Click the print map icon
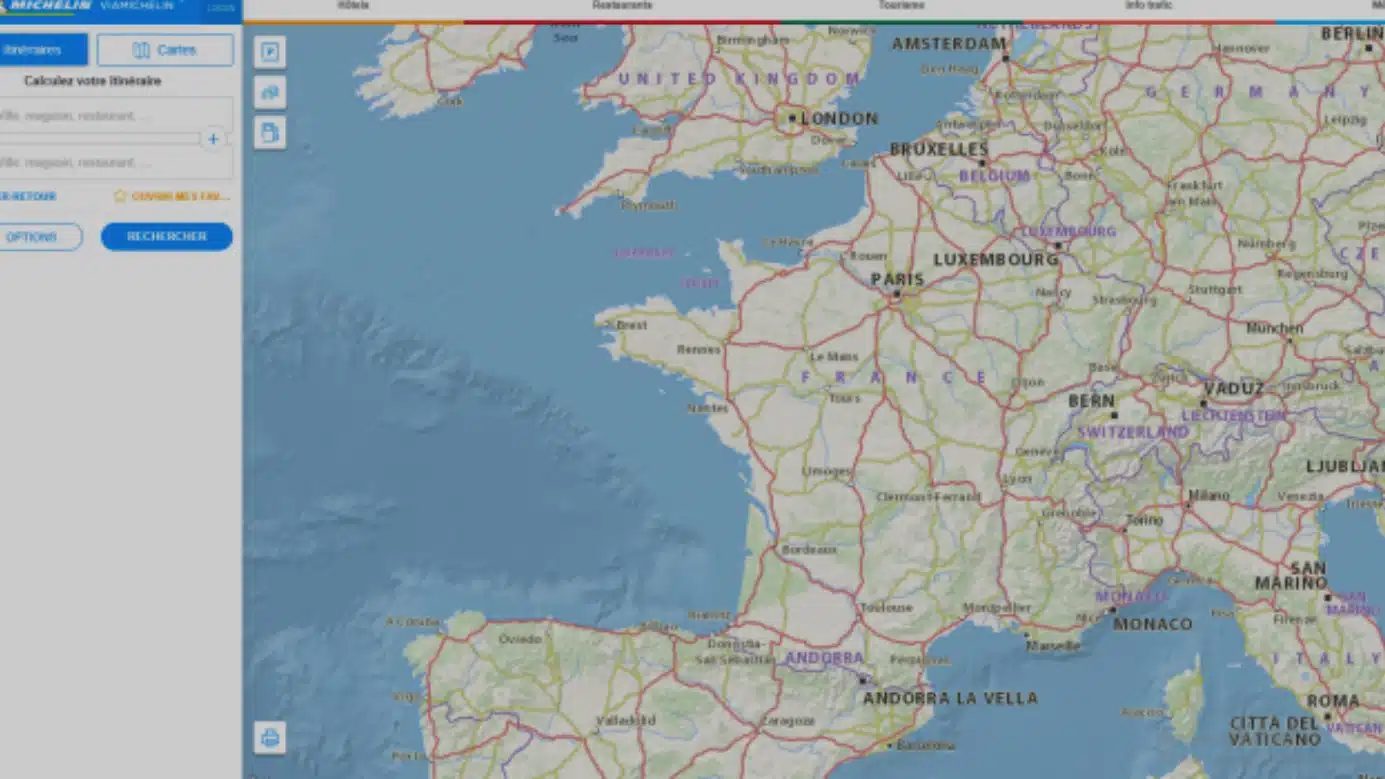Image resolution: width=1385 pixels, height=779 pixels. [269, 738]
